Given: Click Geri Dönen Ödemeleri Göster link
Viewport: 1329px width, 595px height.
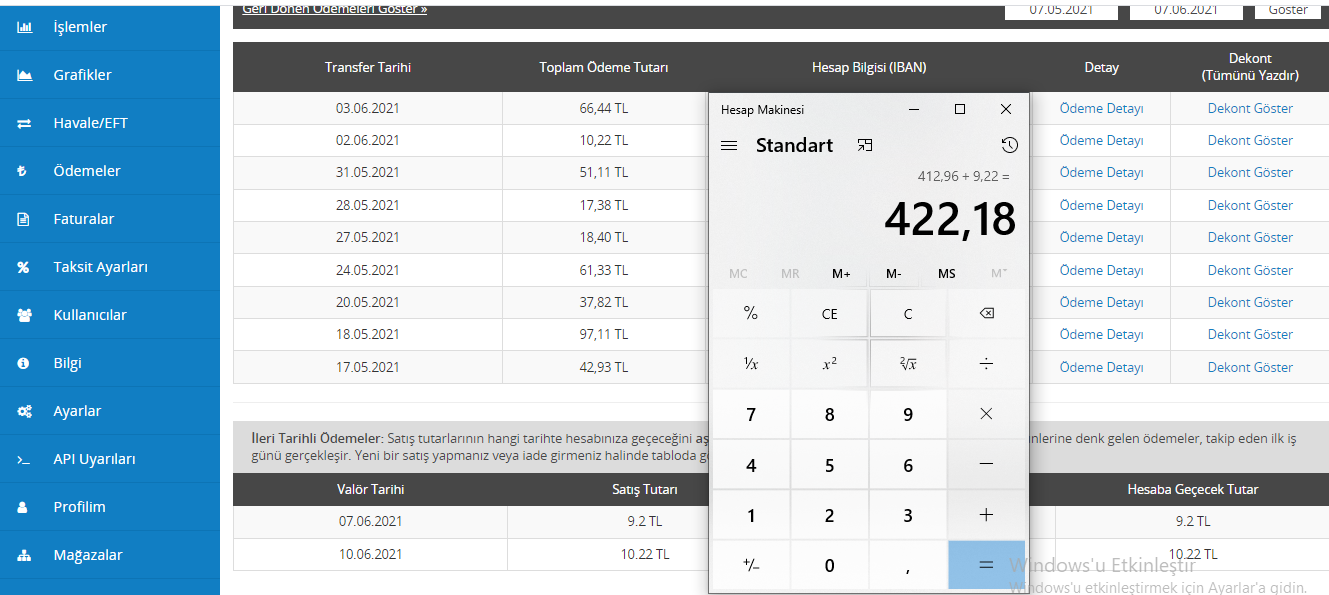Looking at the screenshot, I should (335, 8).
